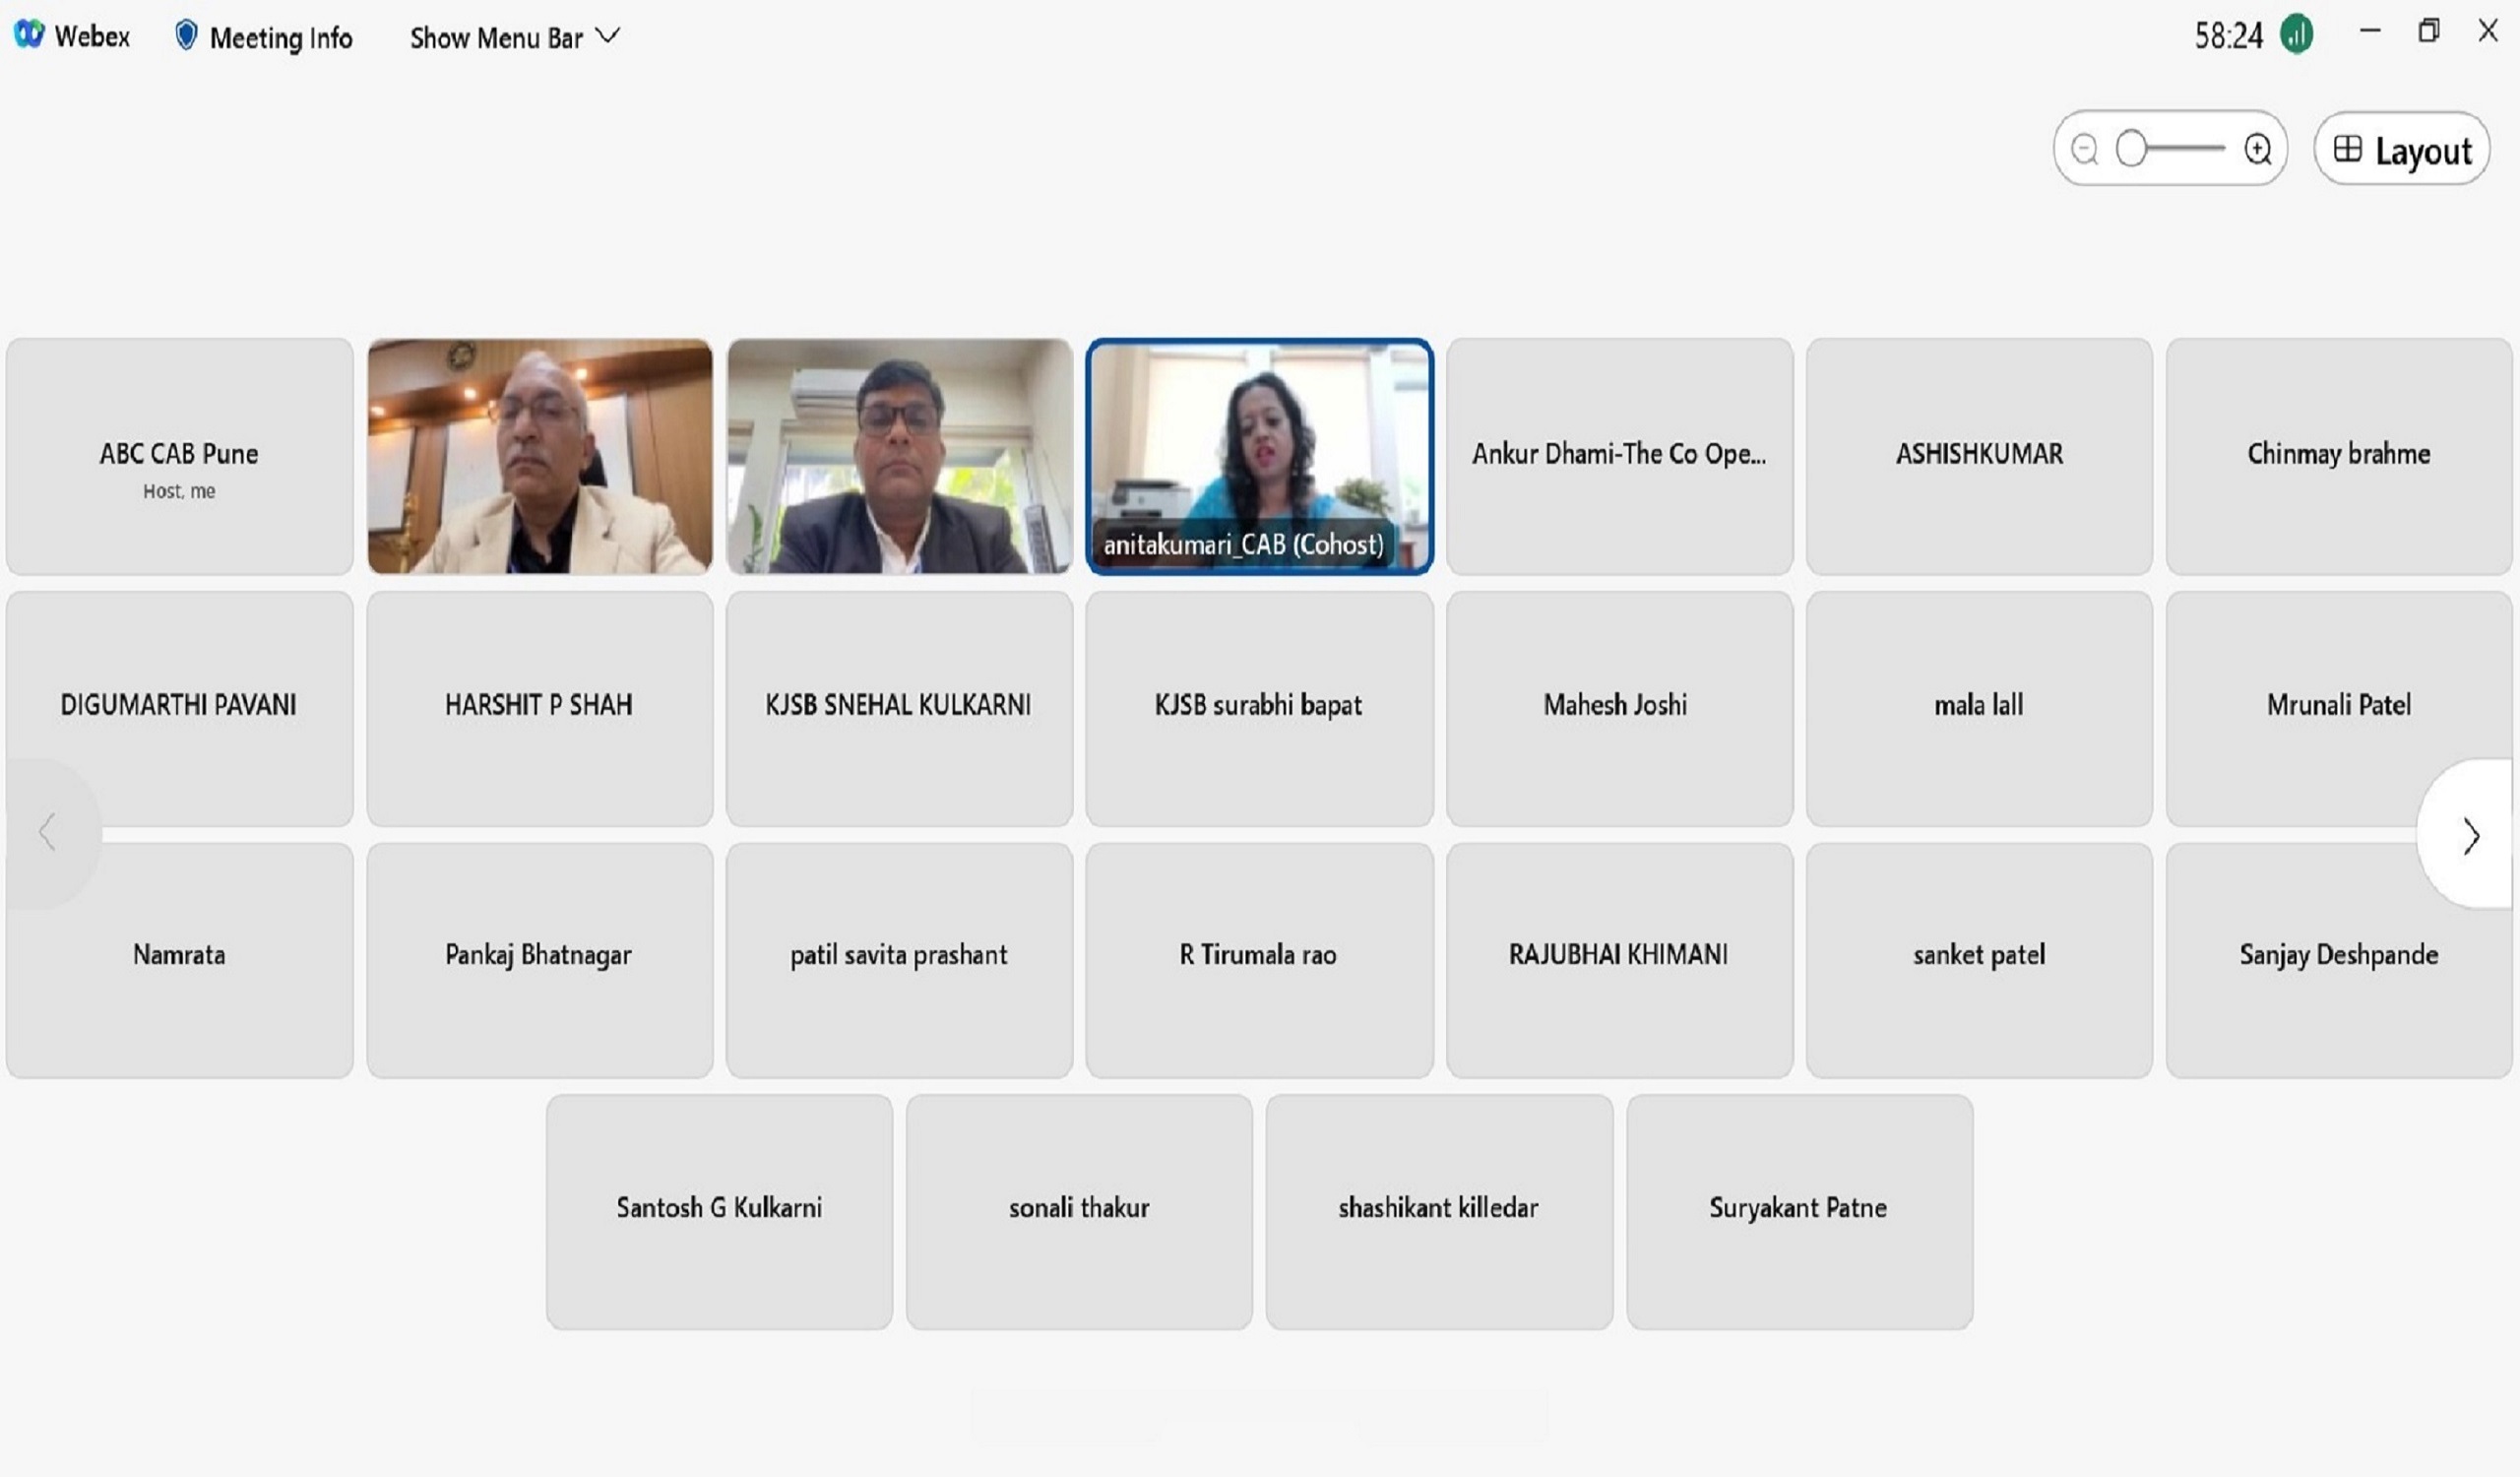Select video of man in beige blazer
2520x1477 pixels.
(539, 456)
